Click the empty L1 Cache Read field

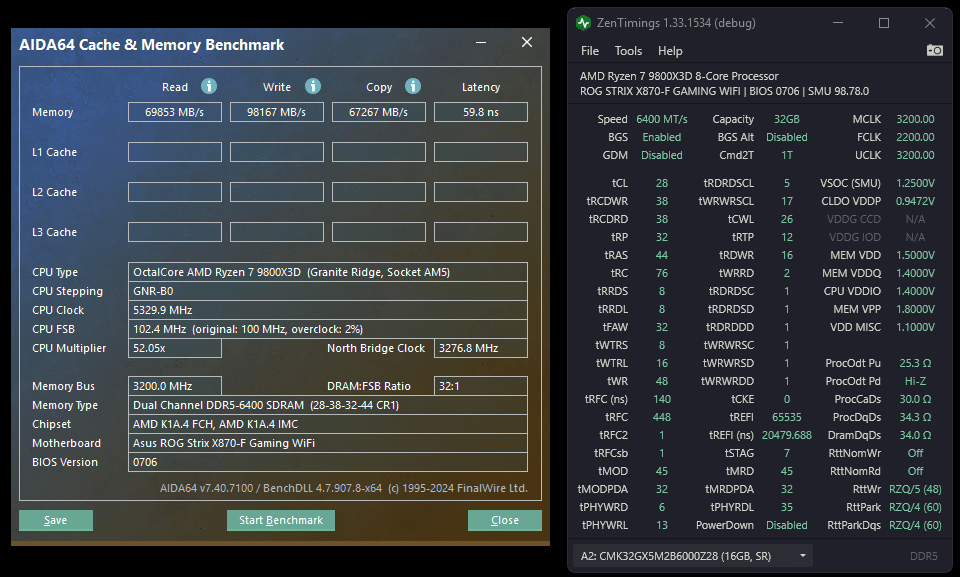[x=174, y=152]
